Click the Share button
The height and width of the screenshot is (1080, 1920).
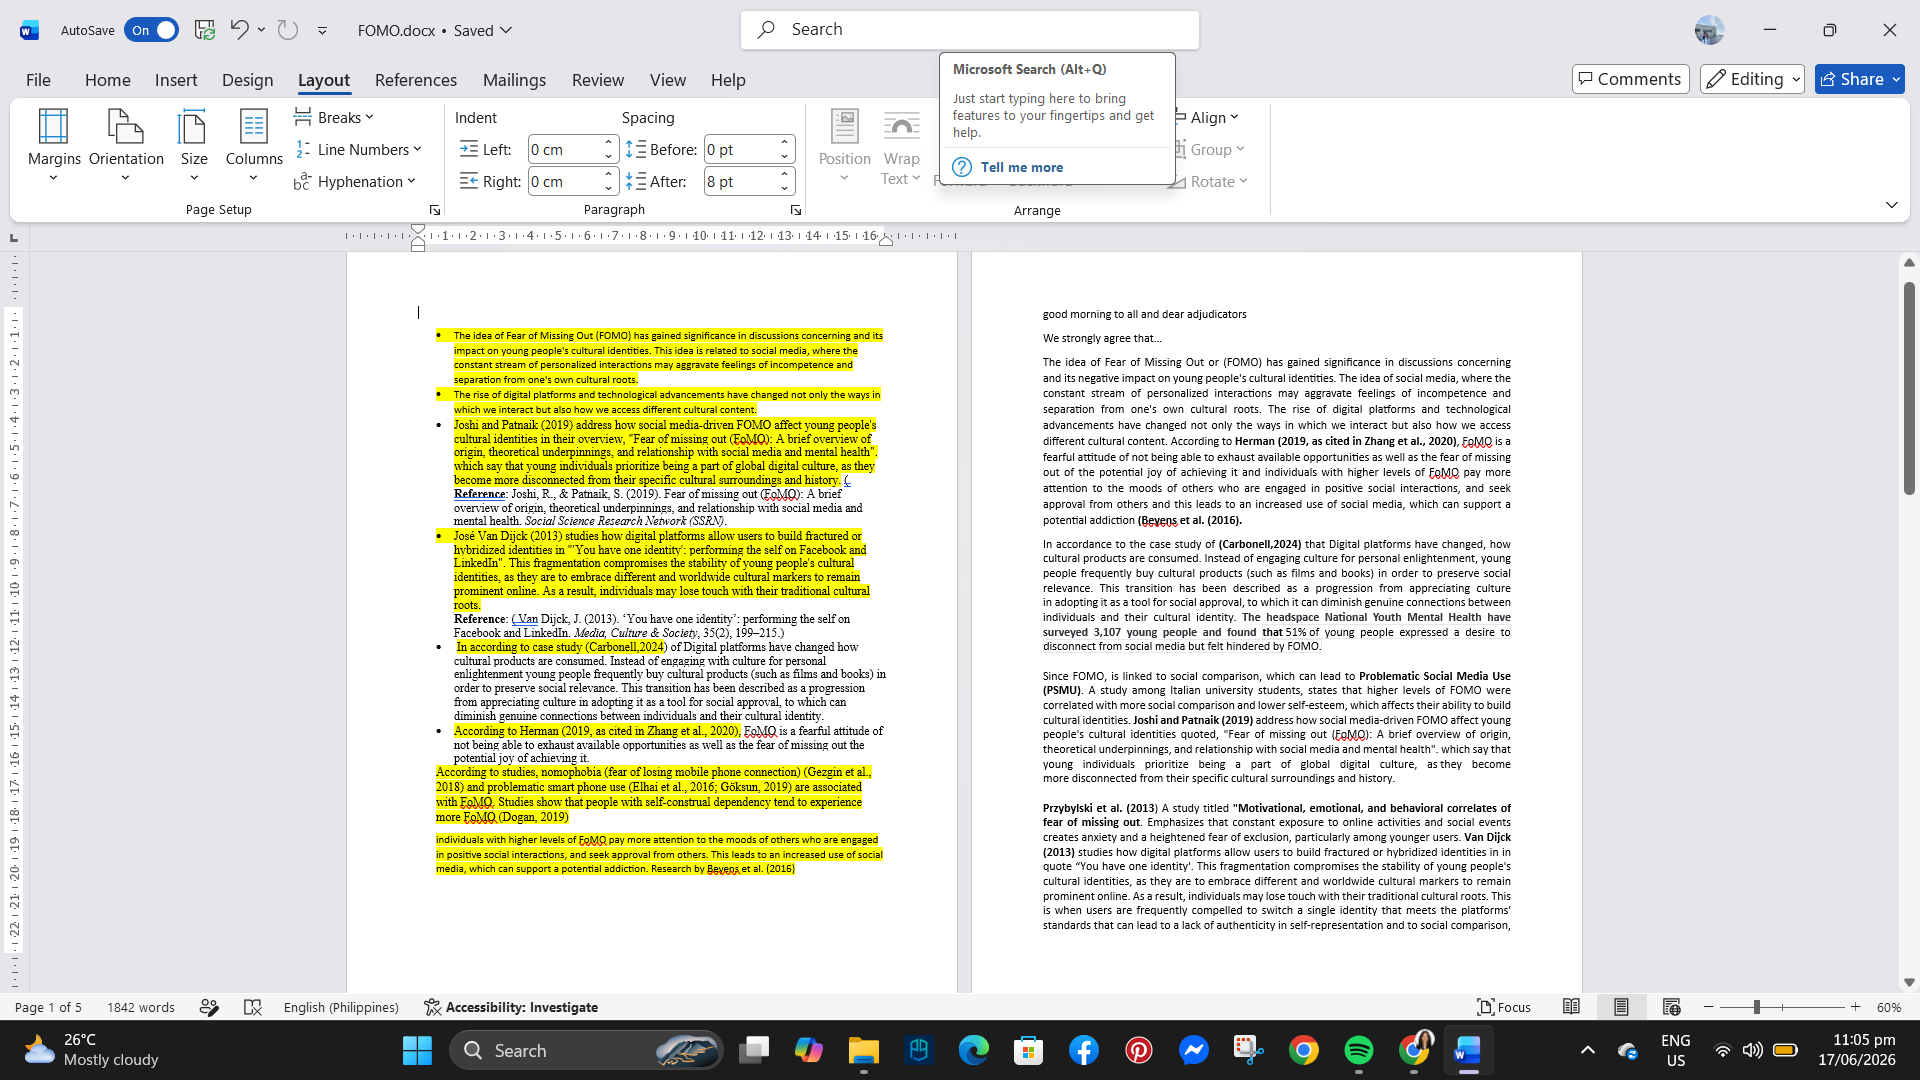(1859, 79)
